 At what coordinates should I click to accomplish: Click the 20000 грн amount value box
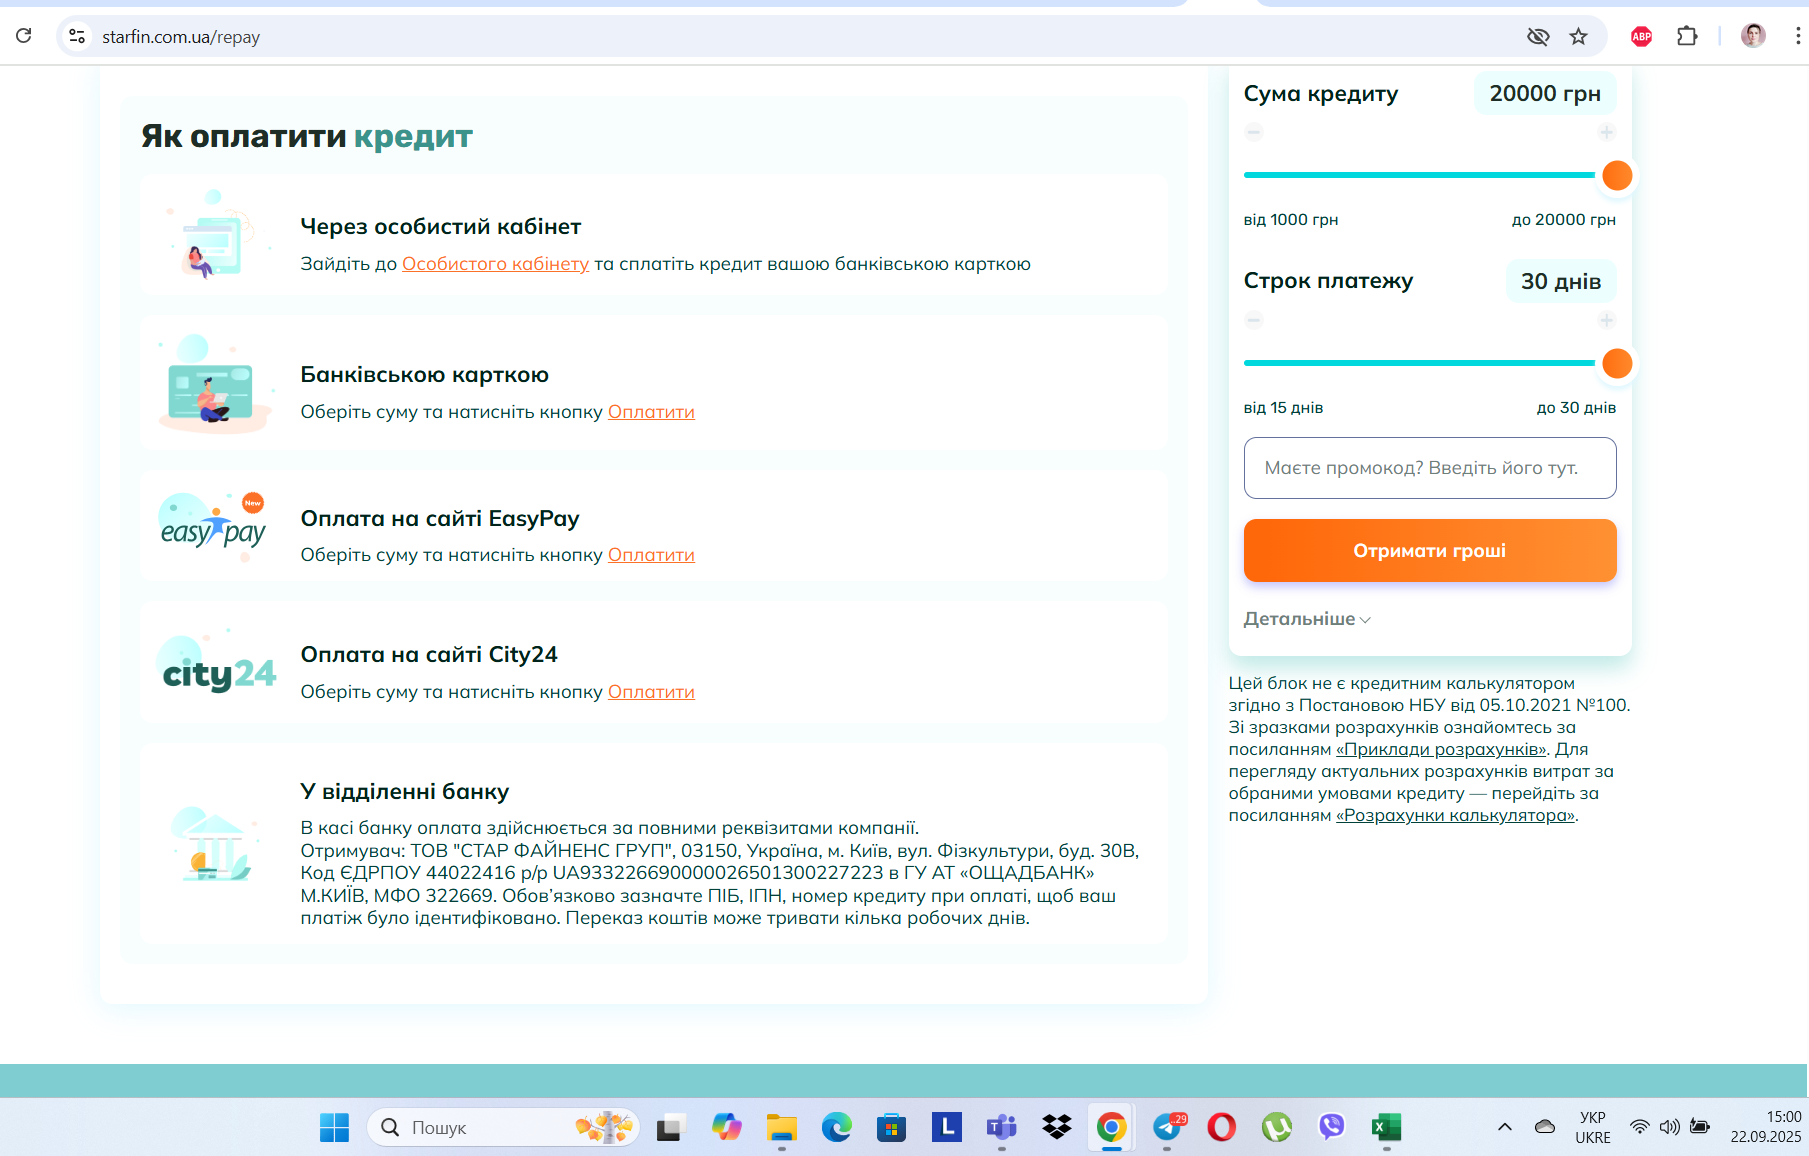(x=1545, y=94)
